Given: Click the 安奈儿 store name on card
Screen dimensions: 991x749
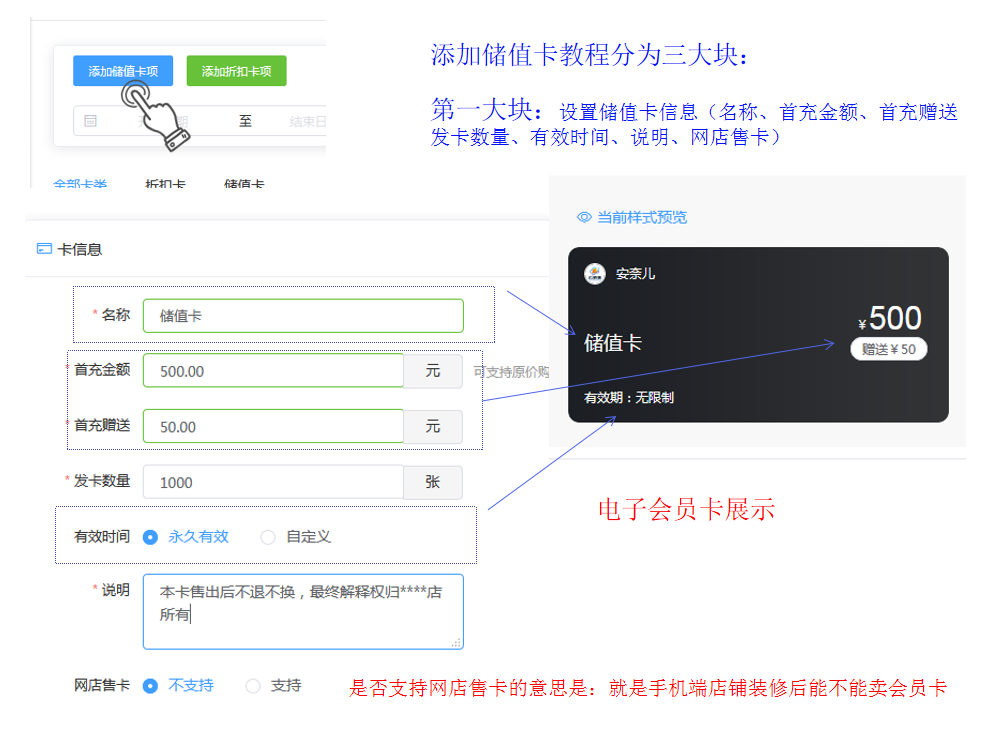Looking at the screenshot, I should (635, 274).
